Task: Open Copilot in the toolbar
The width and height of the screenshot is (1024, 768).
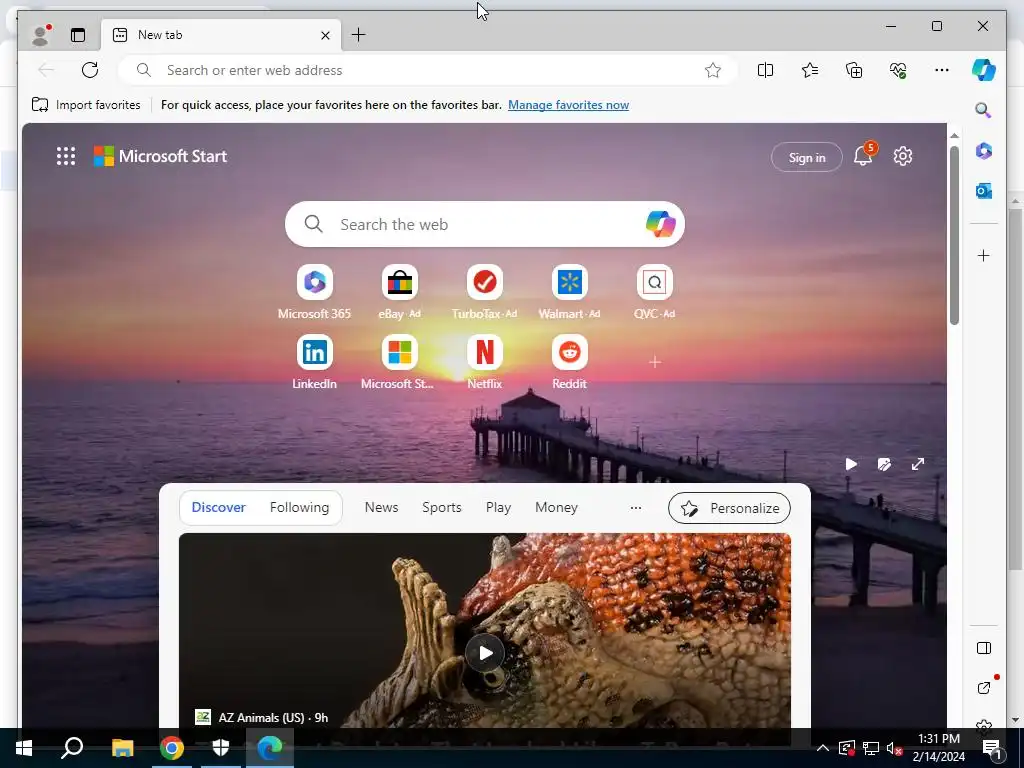Action: 984,70
